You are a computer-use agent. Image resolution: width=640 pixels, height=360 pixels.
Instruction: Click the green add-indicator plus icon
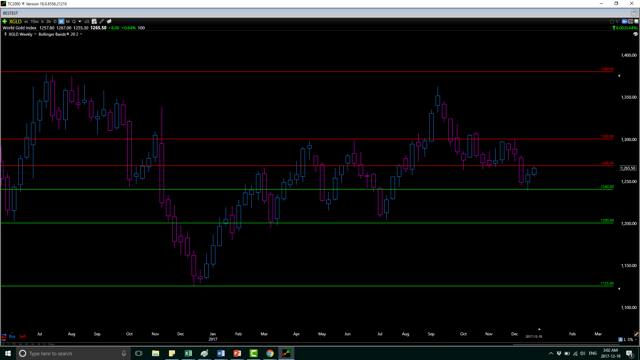click(x=4, y=21)
